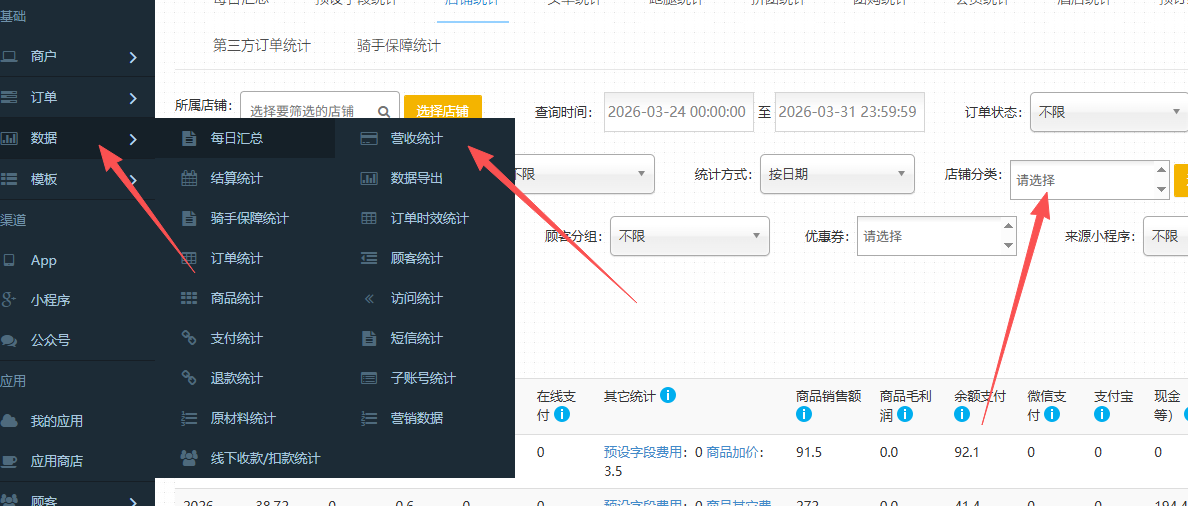Click the cloud icon for 我的应用
1188x506 pixels.
click(10, 421)
